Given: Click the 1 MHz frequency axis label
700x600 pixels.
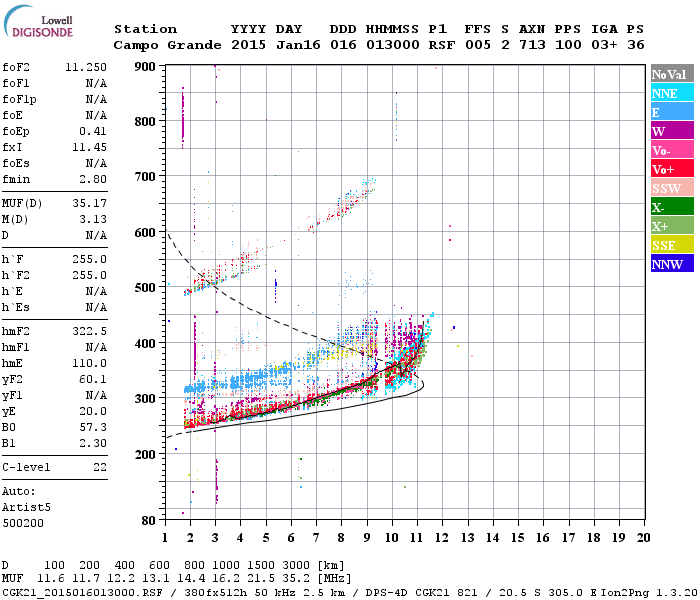Looking at the screenshot, I should click(165, 538).
